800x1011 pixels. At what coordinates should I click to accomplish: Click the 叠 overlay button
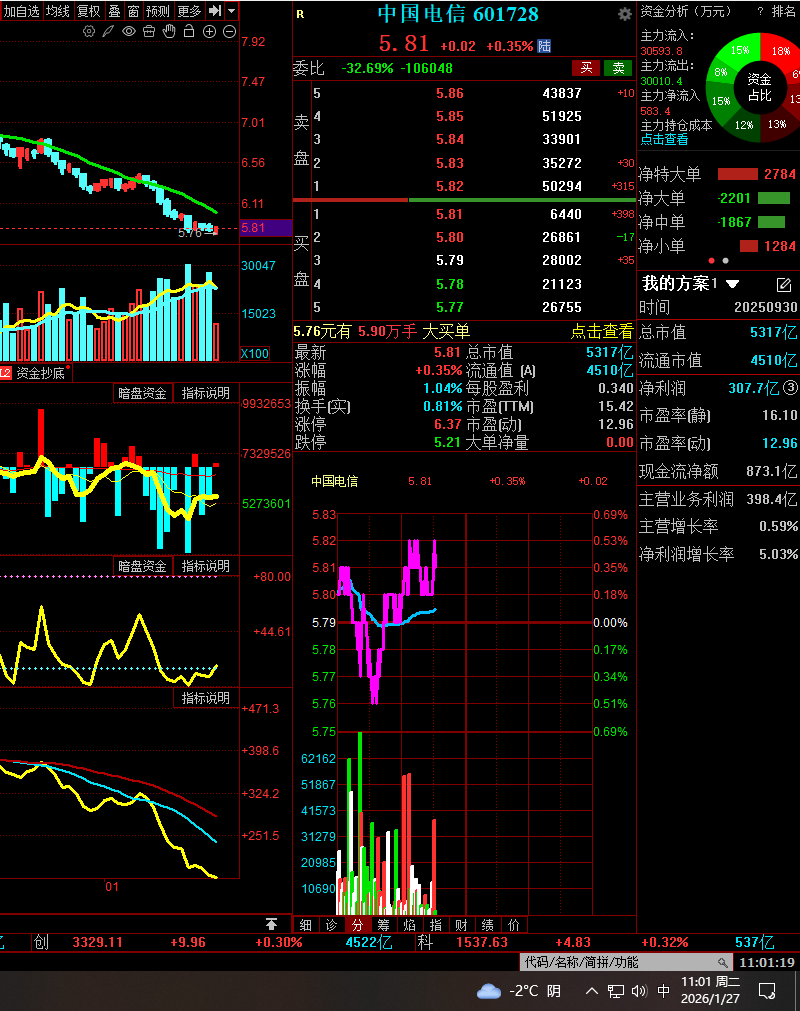pyautogui.click(x=114, y=10)
